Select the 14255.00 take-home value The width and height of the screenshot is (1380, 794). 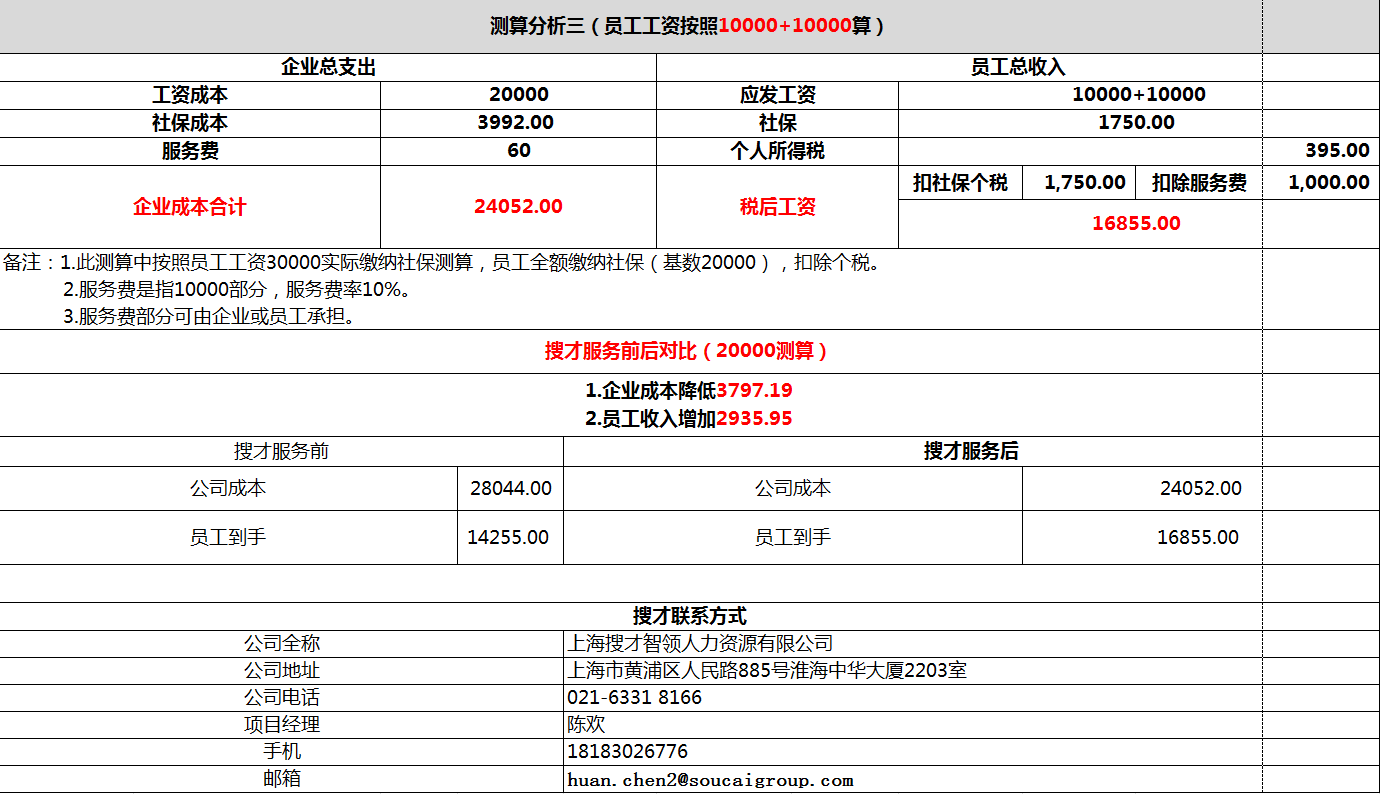coord(508,538)
